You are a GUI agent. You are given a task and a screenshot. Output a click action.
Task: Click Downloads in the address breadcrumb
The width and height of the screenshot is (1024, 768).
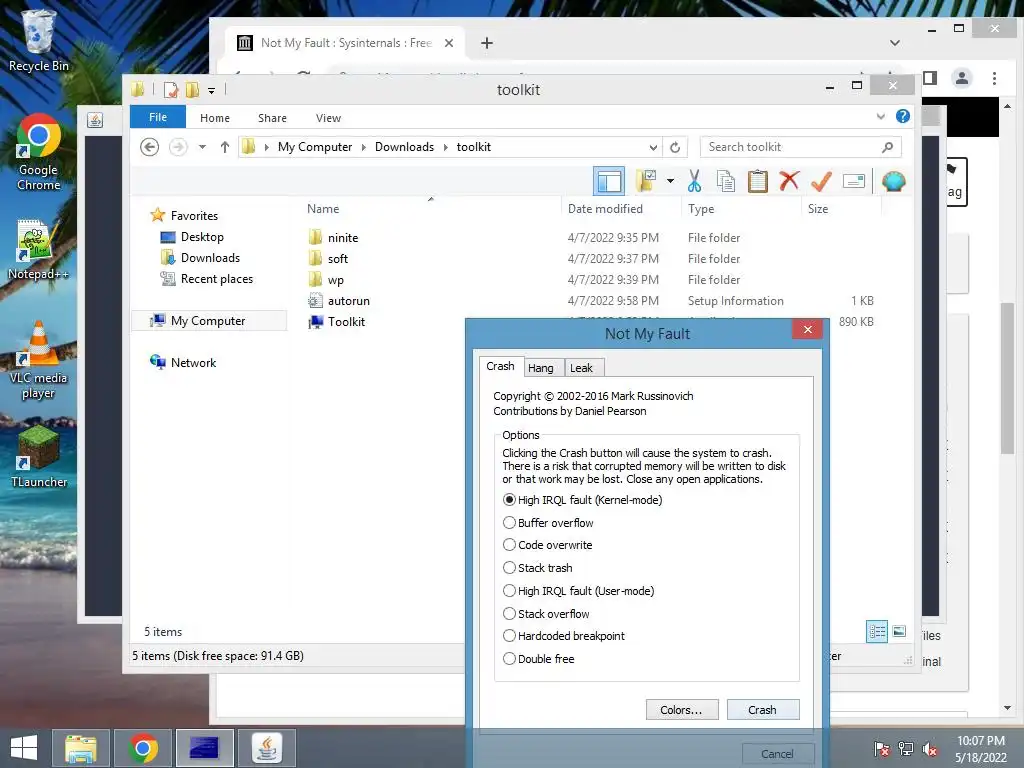pos(404,147)
